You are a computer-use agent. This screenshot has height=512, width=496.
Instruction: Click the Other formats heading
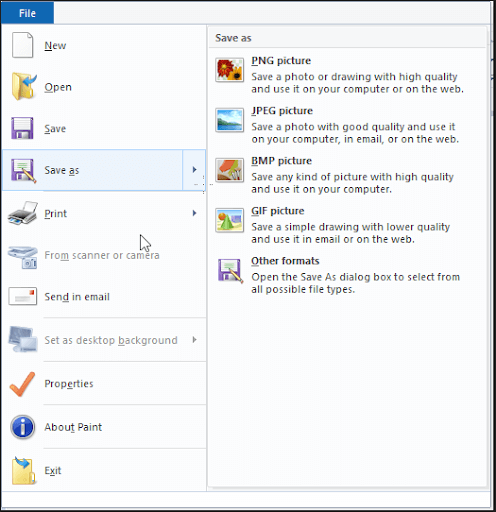(x=285, y=261)
